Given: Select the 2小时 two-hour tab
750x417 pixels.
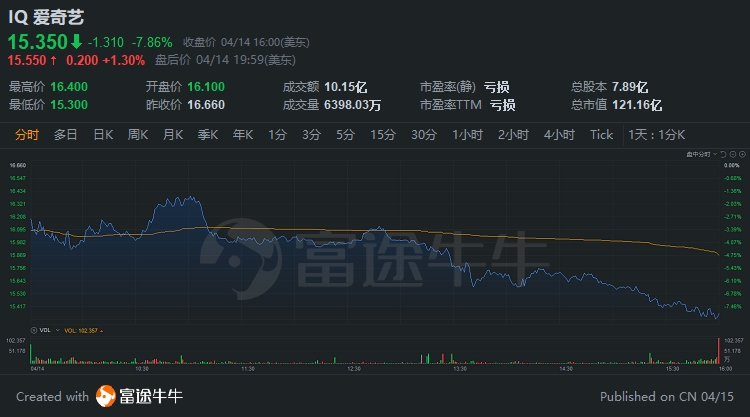Looking at the screenshot, I should click(x=513, y=135).
